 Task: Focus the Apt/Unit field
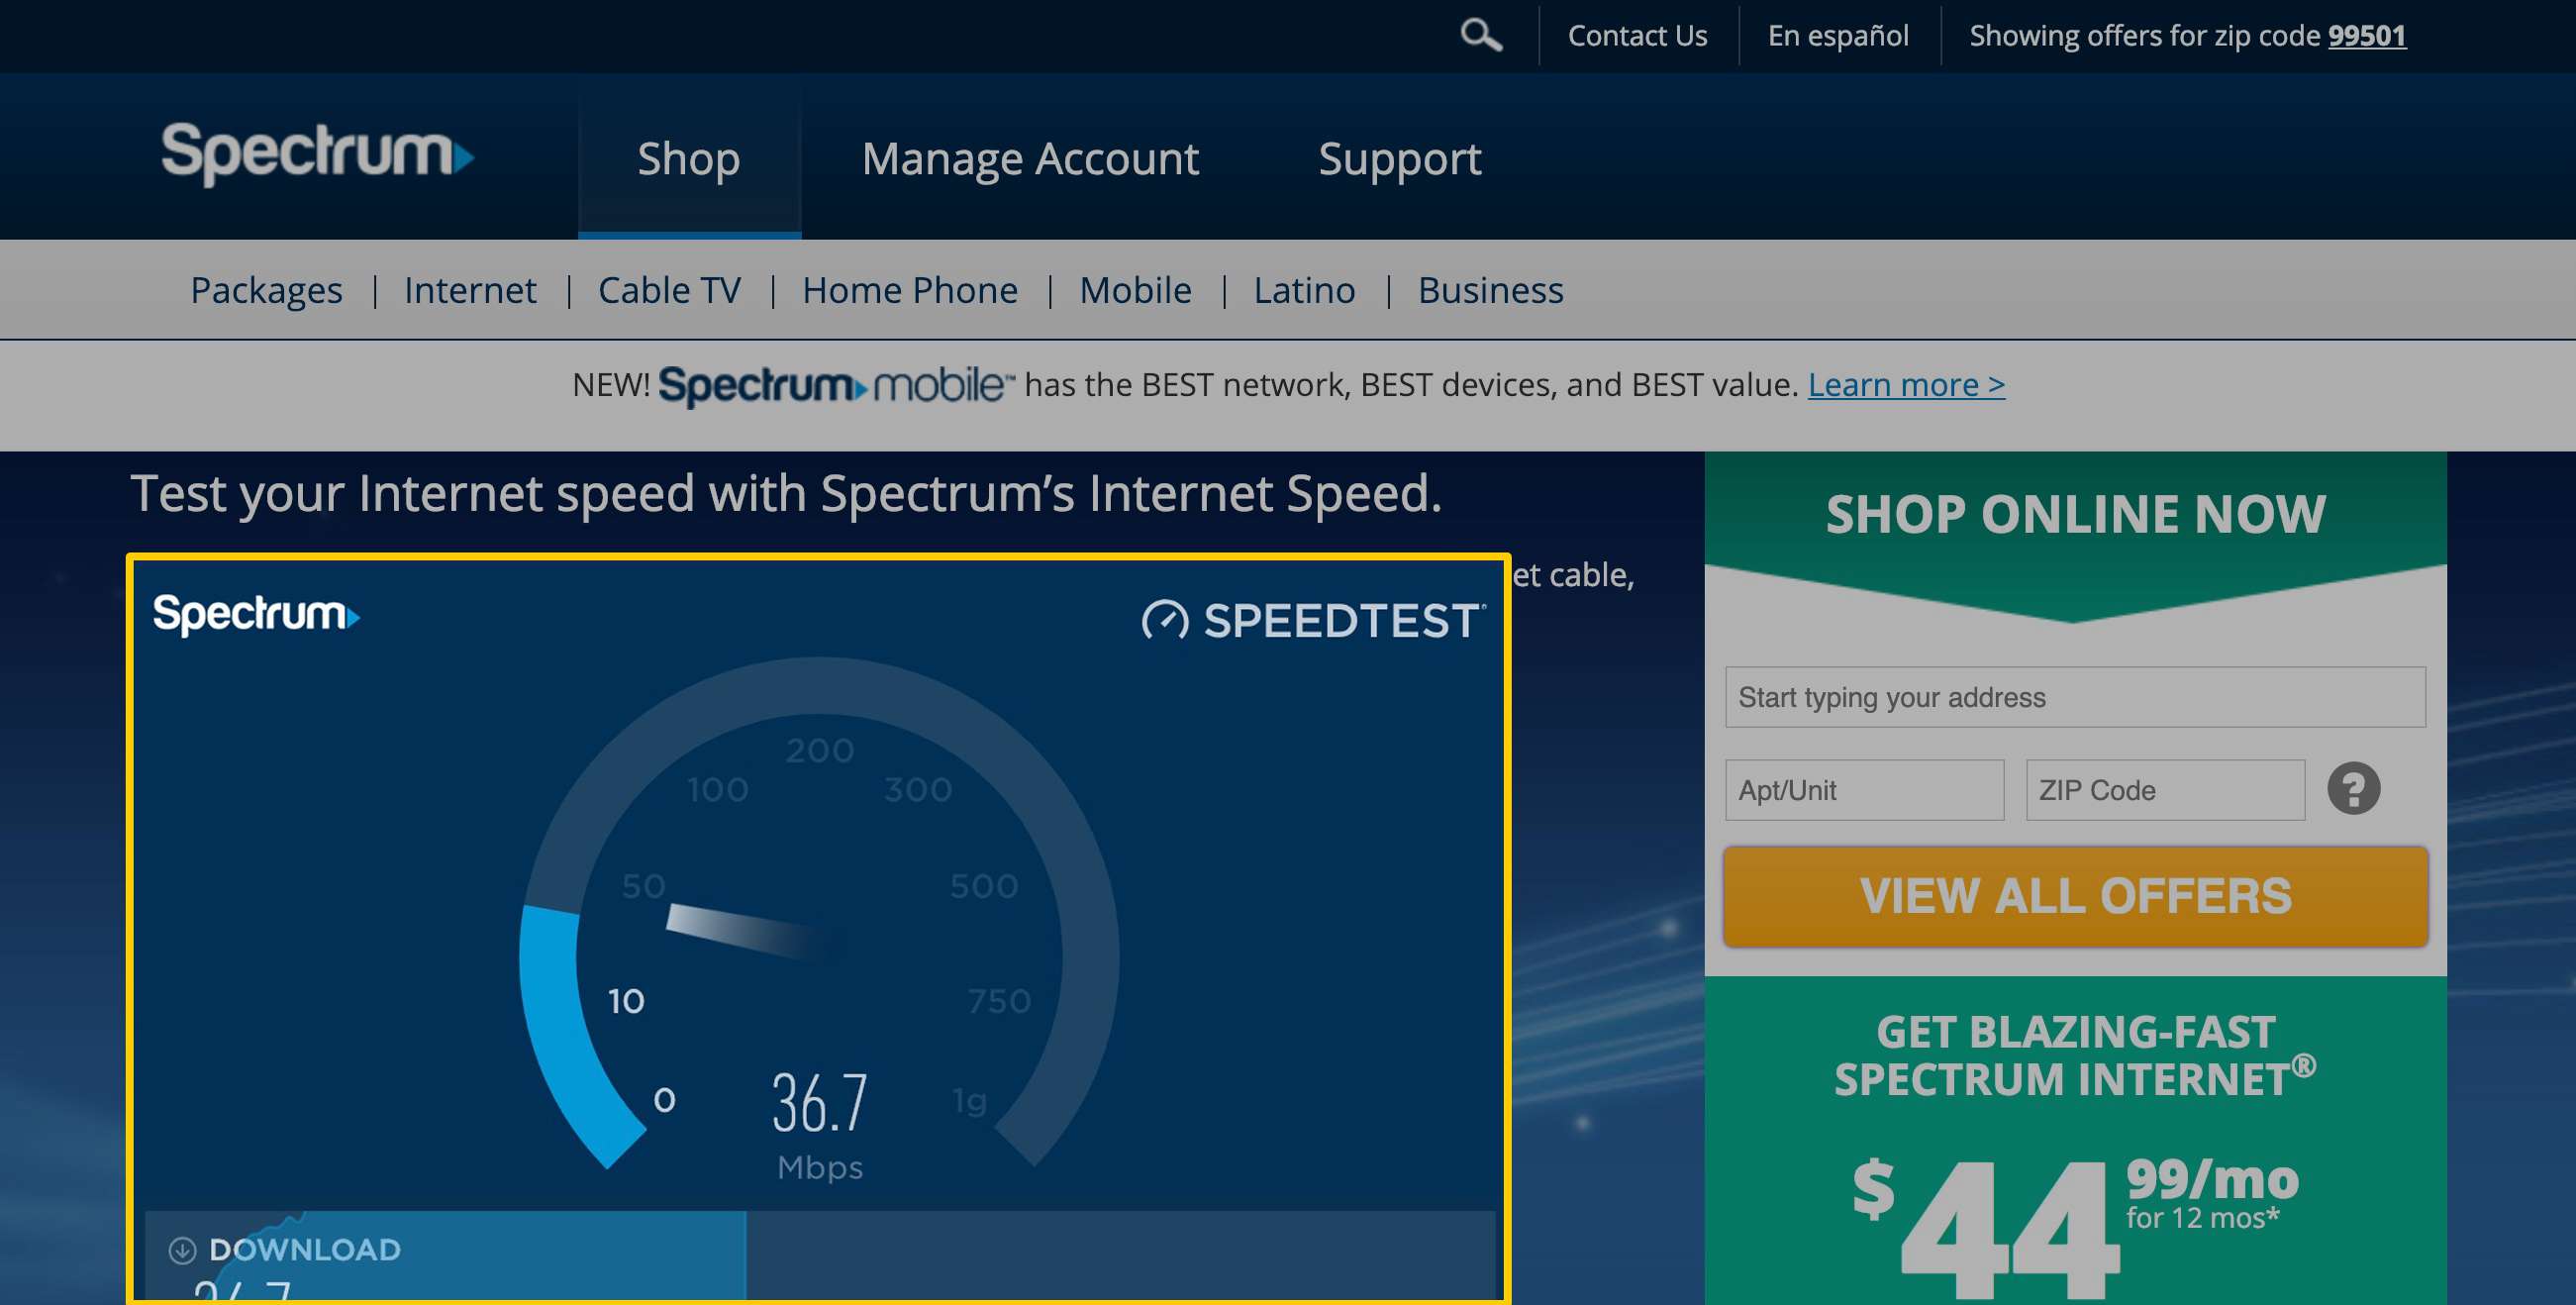click(1864, 790)
